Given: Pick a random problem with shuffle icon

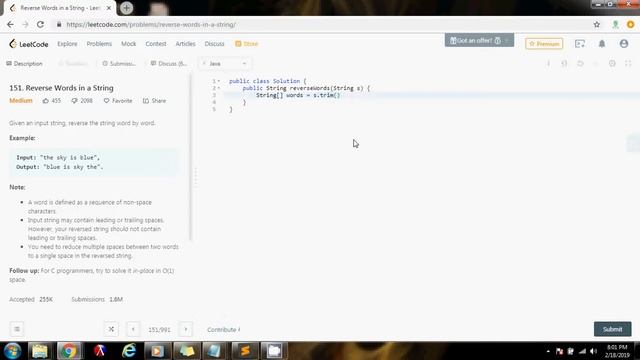Looking at the screenshot, I should point(111,329).
